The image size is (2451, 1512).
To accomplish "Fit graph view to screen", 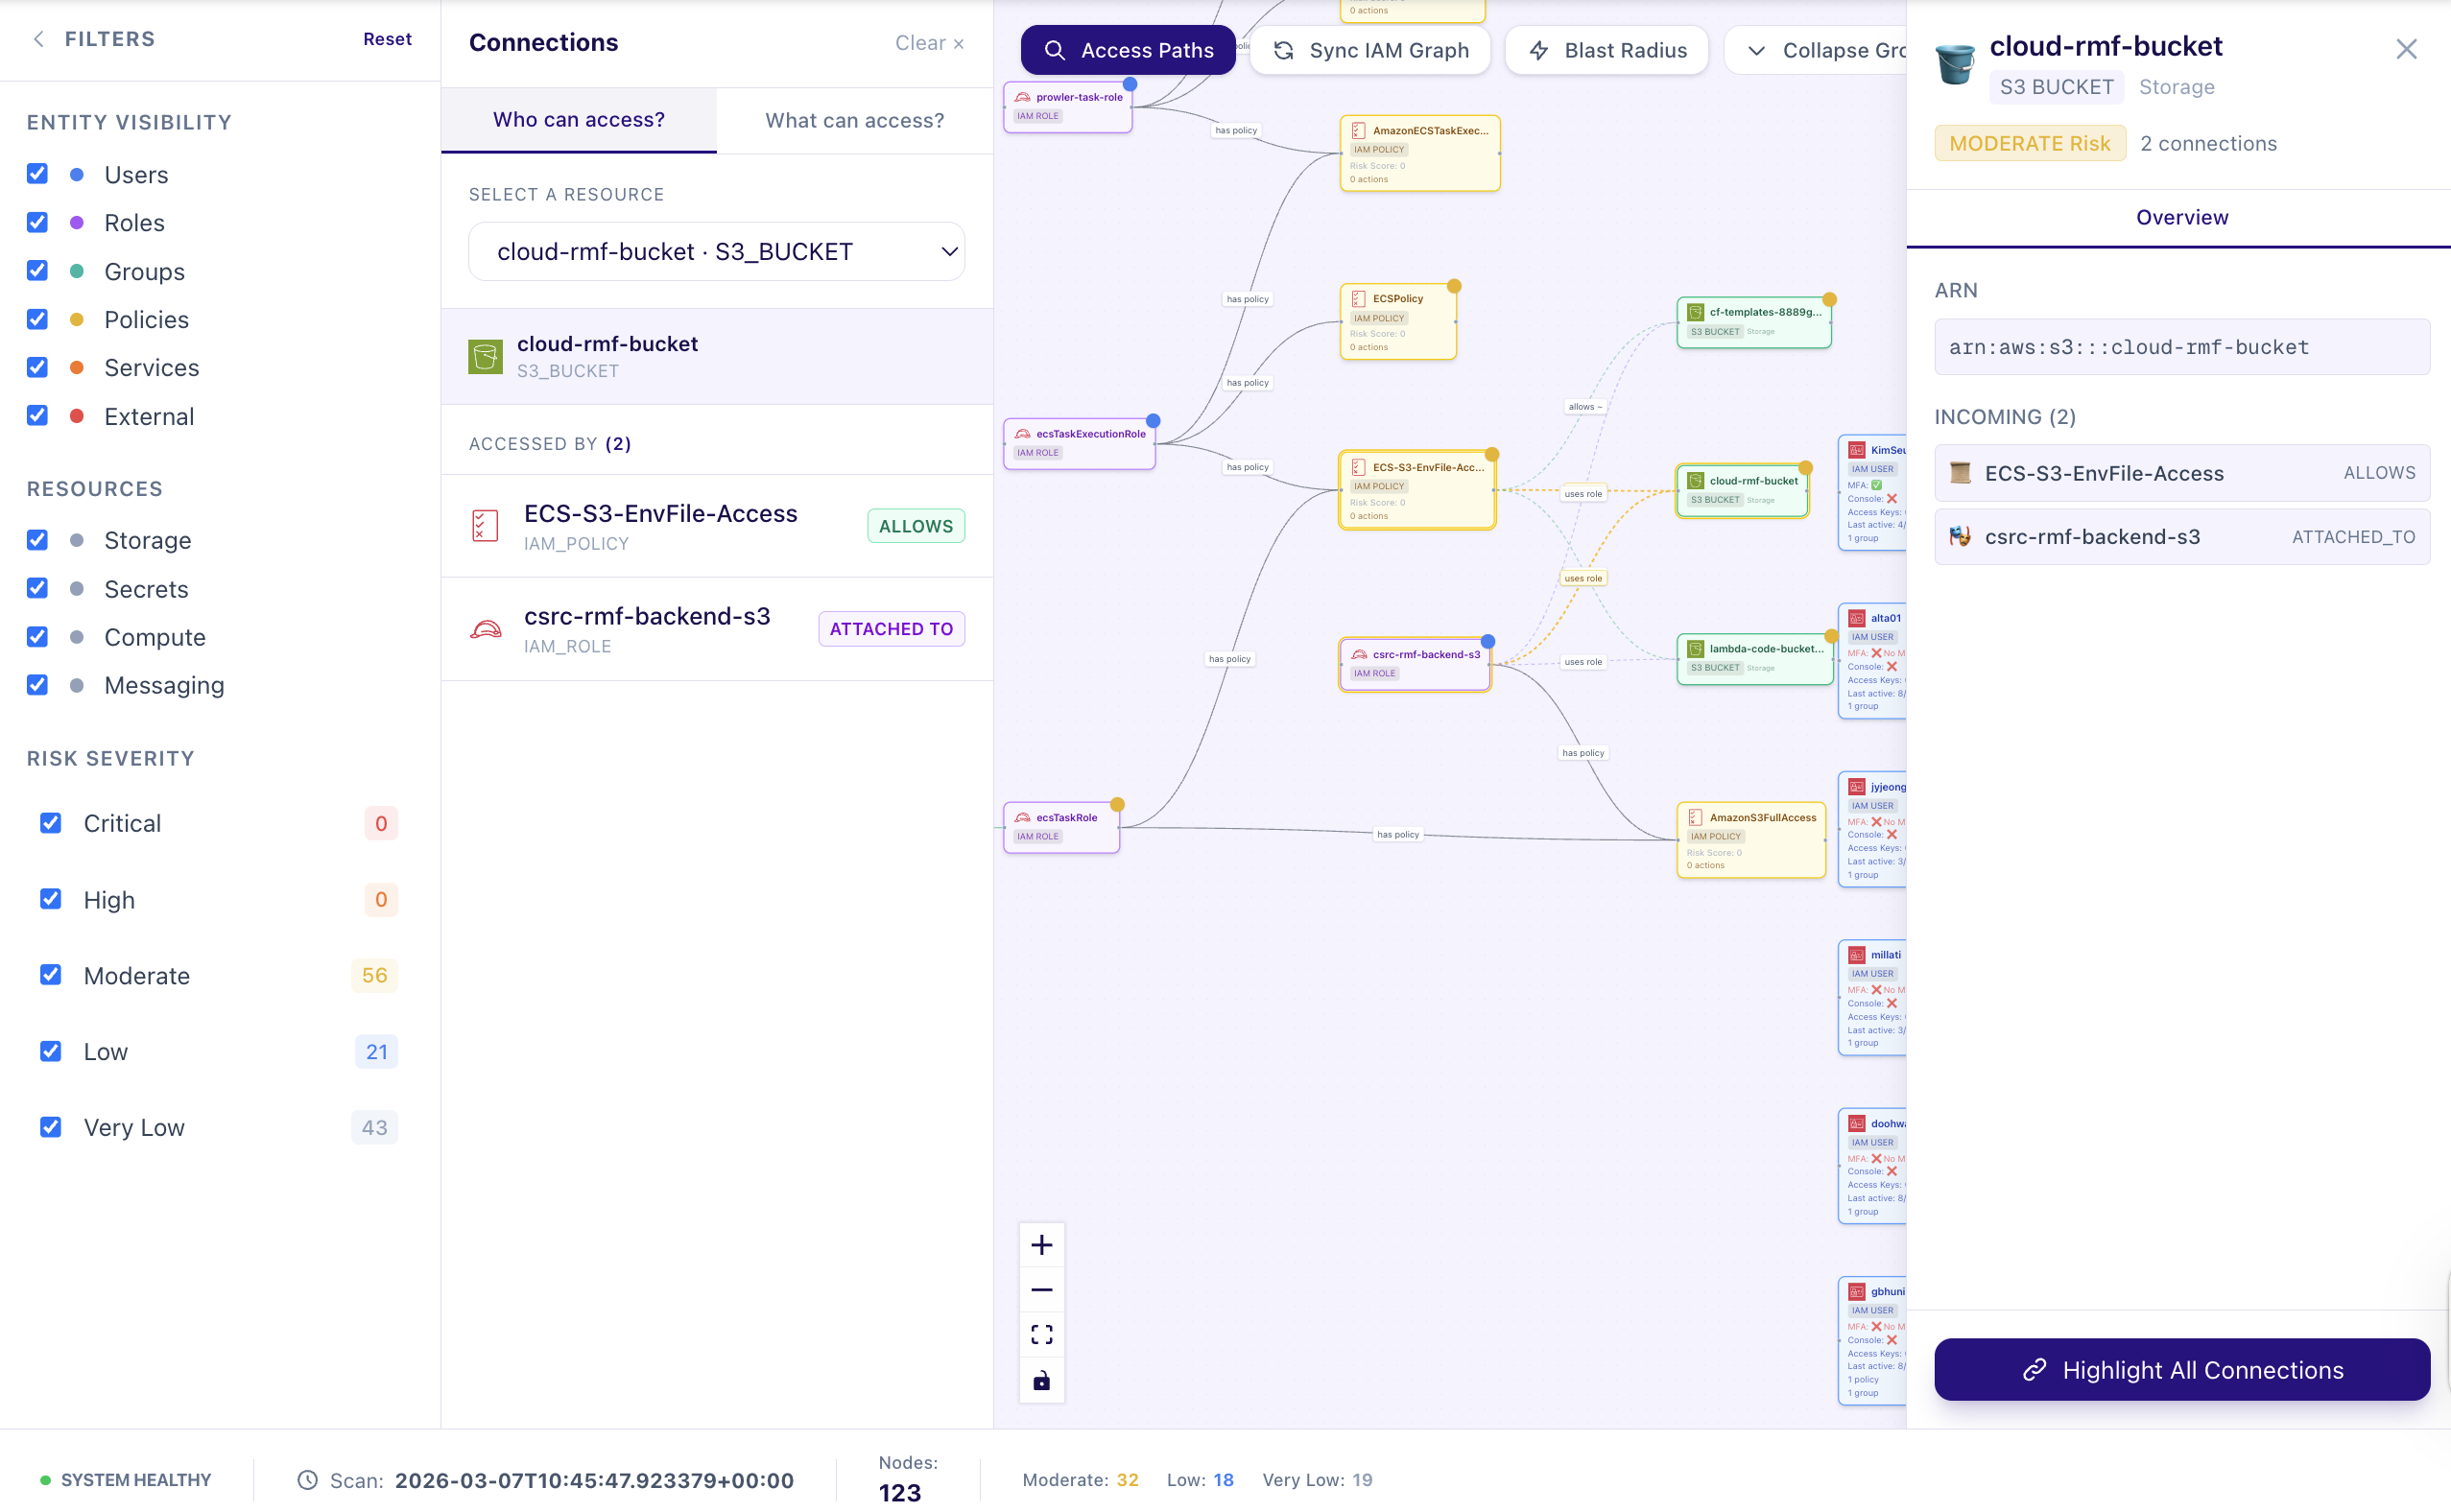I will click(1041, 1335).
